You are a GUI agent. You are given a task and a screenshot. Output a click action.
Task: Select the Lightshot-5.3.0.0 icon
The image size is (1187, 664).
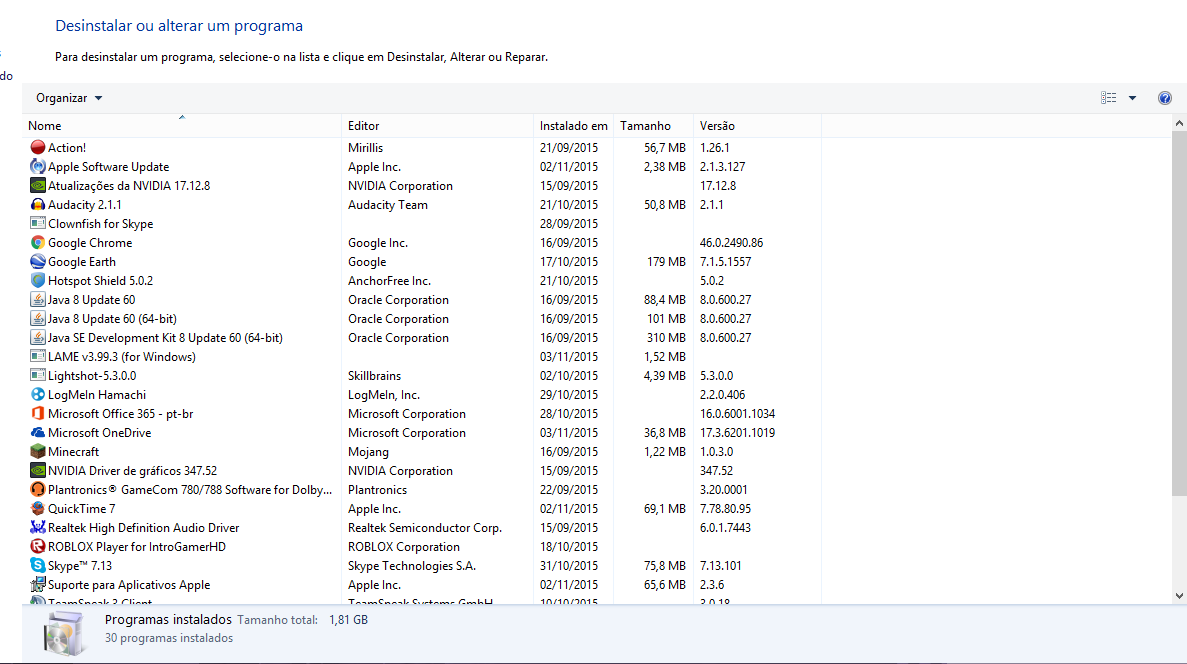tap(37, 376)
